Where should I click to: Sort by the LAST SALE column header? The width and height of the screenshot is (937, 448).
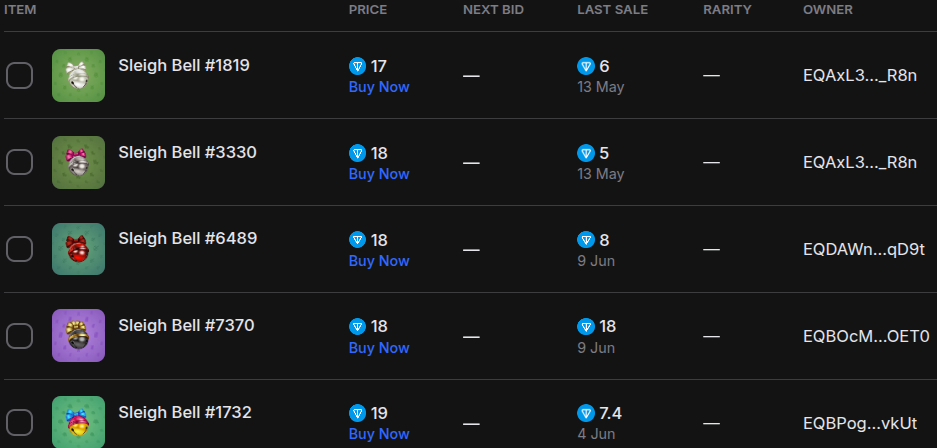tap(612, 10)
